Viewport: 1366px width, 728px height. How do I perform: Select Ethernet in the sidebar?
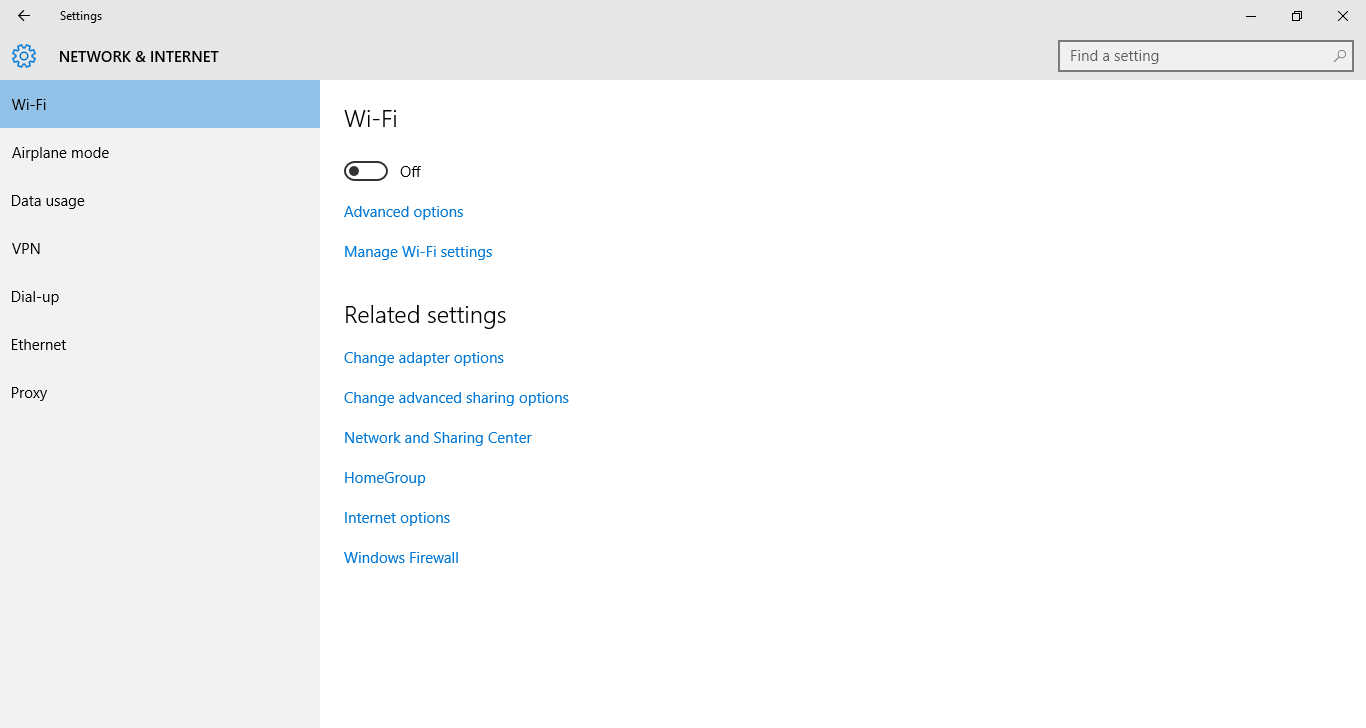coord(160,344)
